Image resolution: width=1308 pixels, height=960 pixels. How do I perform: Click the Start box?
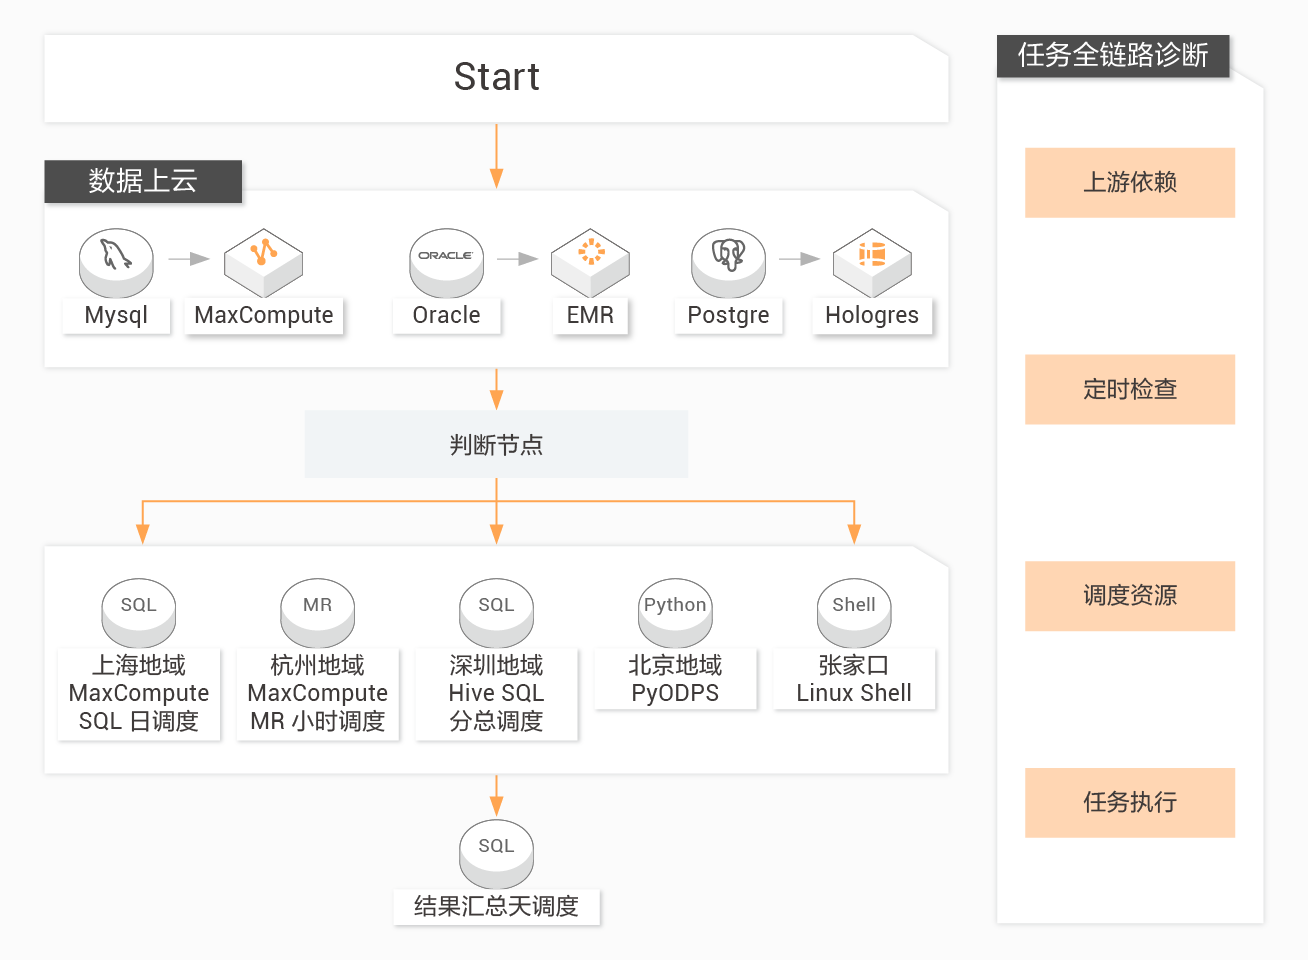(x=496, y=78)
